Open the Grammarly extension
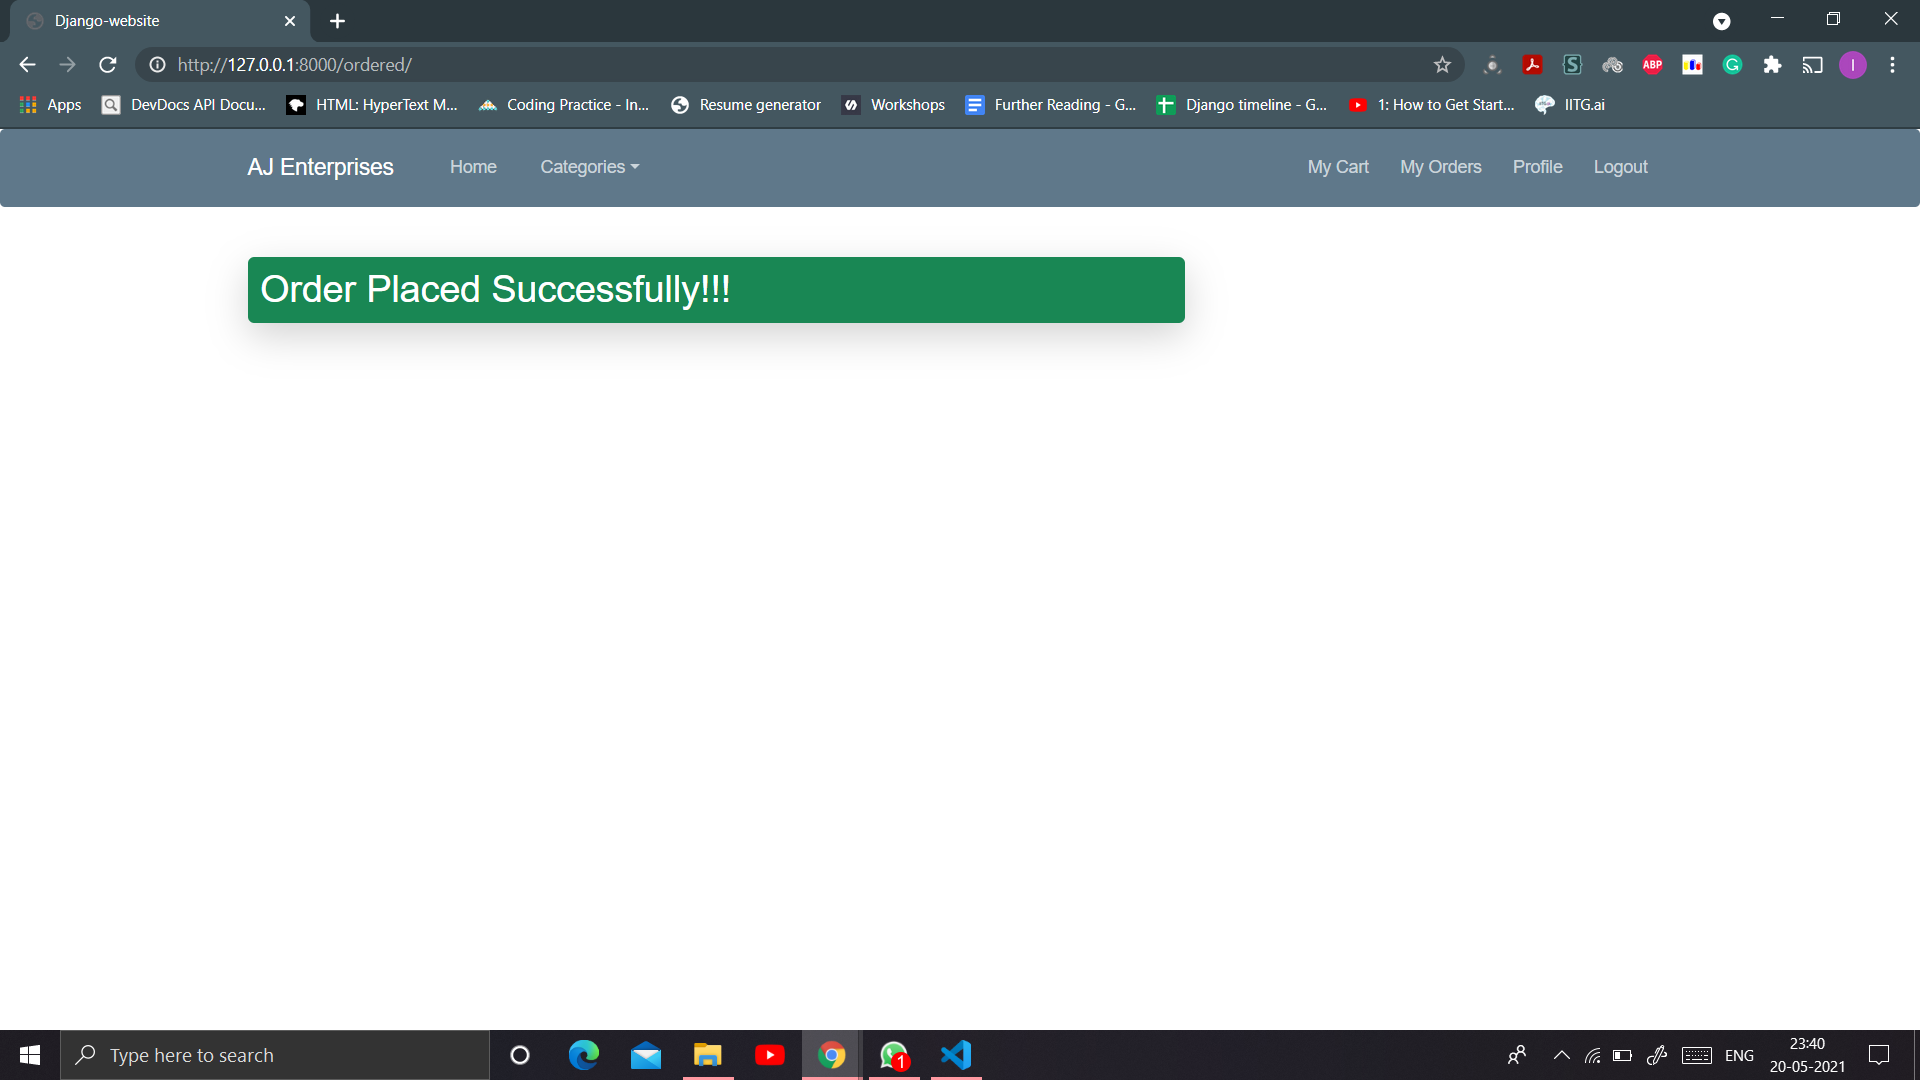This screenshot has height=1080, width=1920. point(1733,64)
